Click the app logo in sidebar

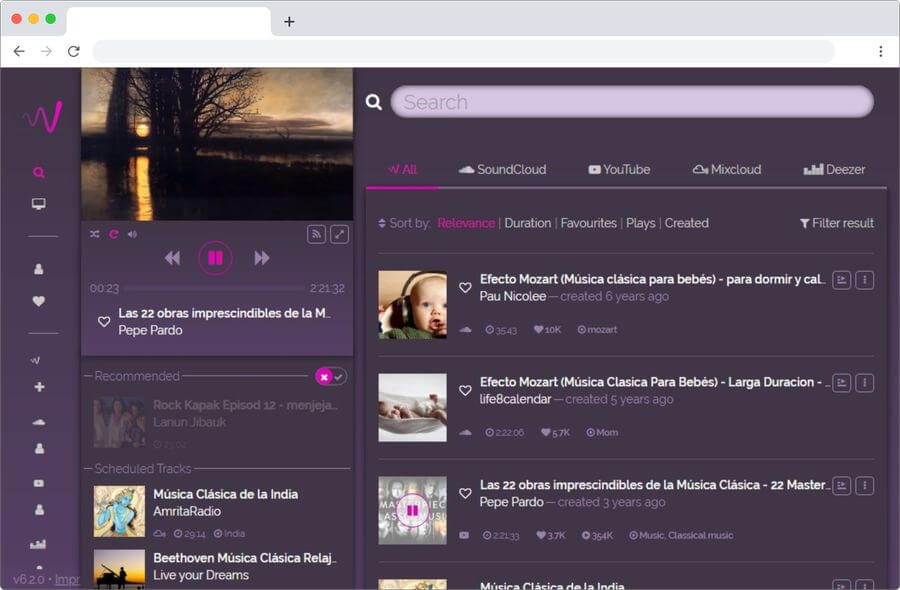(x=43, y=117)
